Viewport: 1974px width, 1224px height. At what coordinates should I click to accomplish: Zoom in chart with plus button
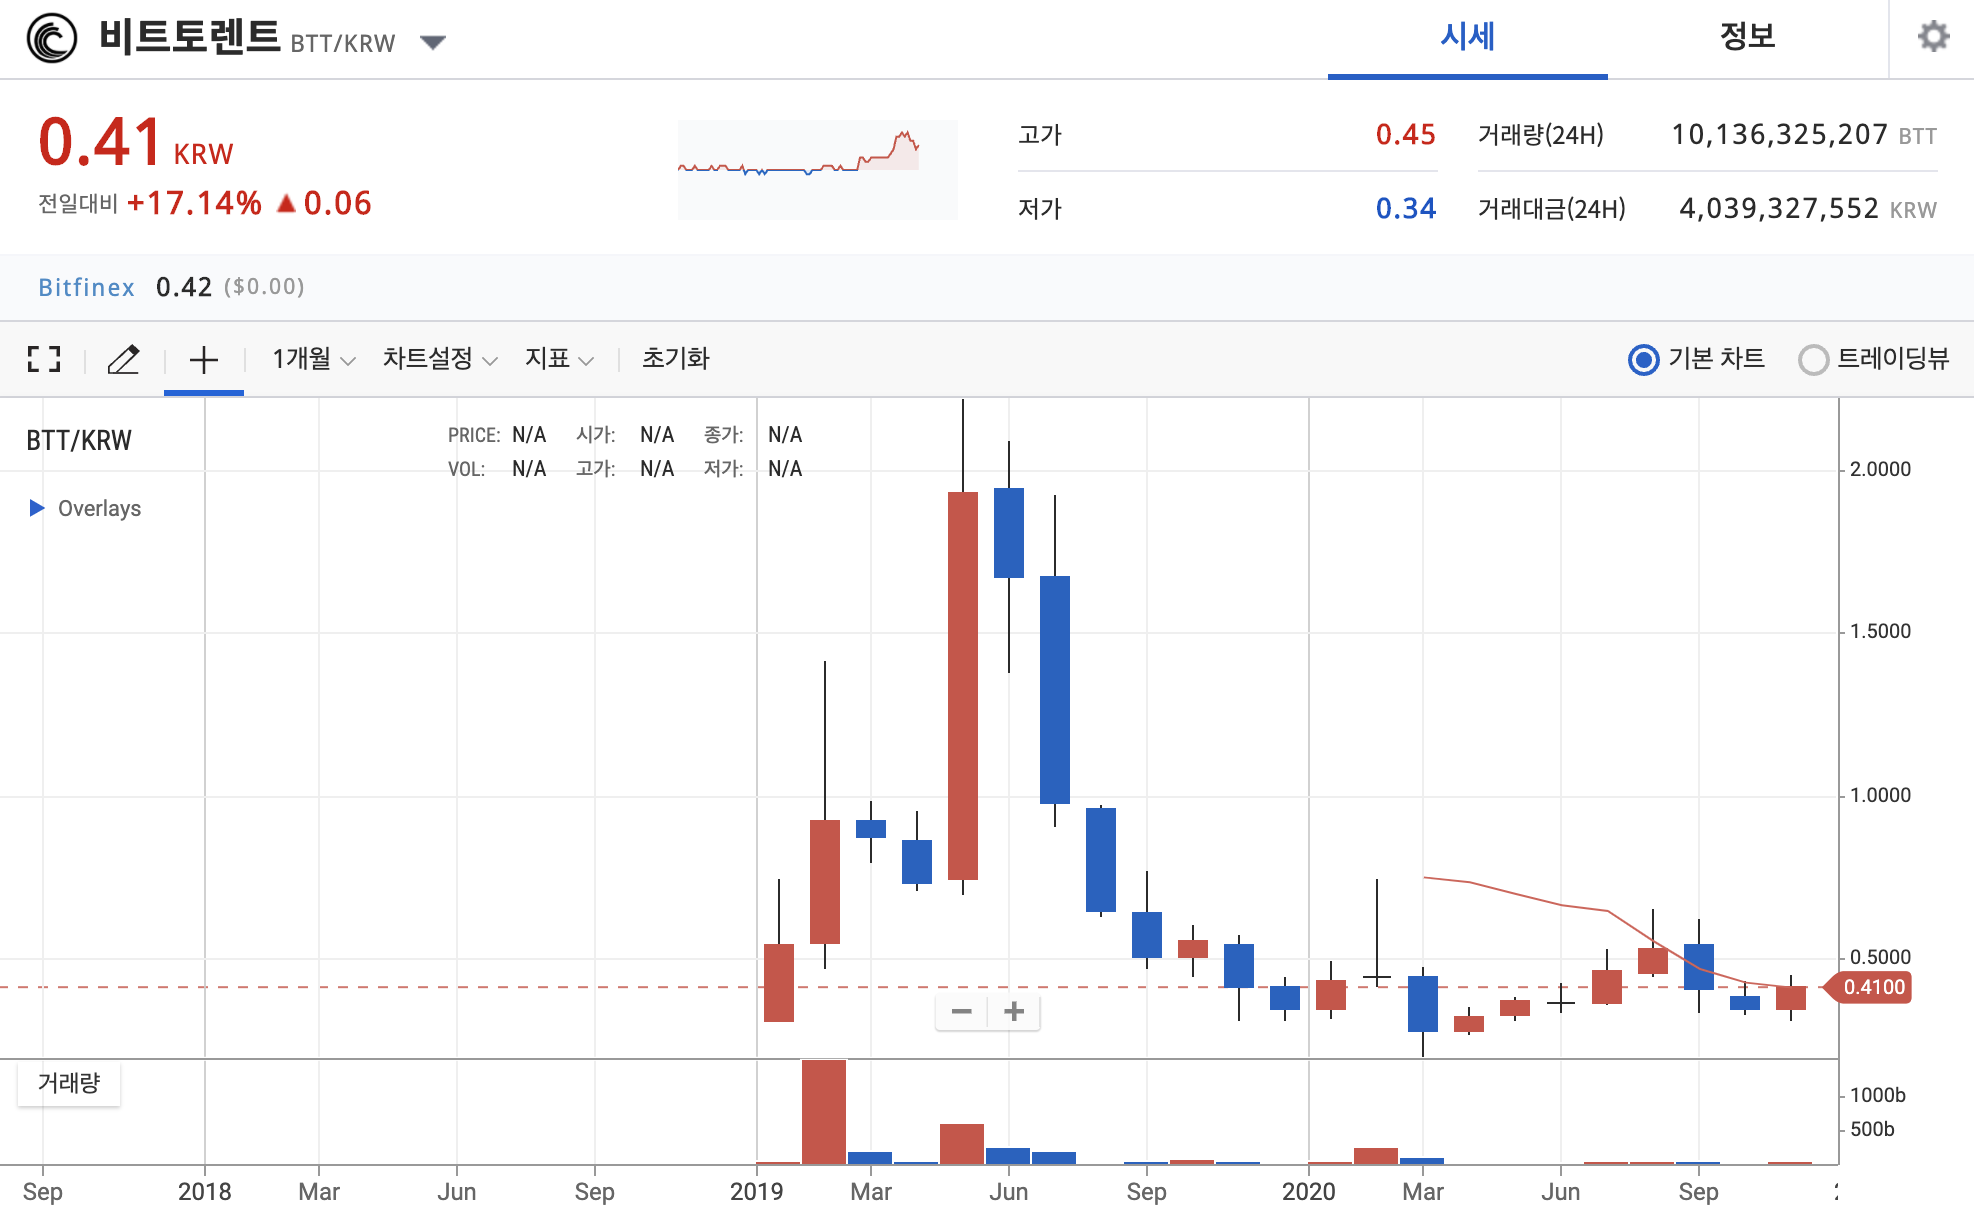pos(1014,1012)
